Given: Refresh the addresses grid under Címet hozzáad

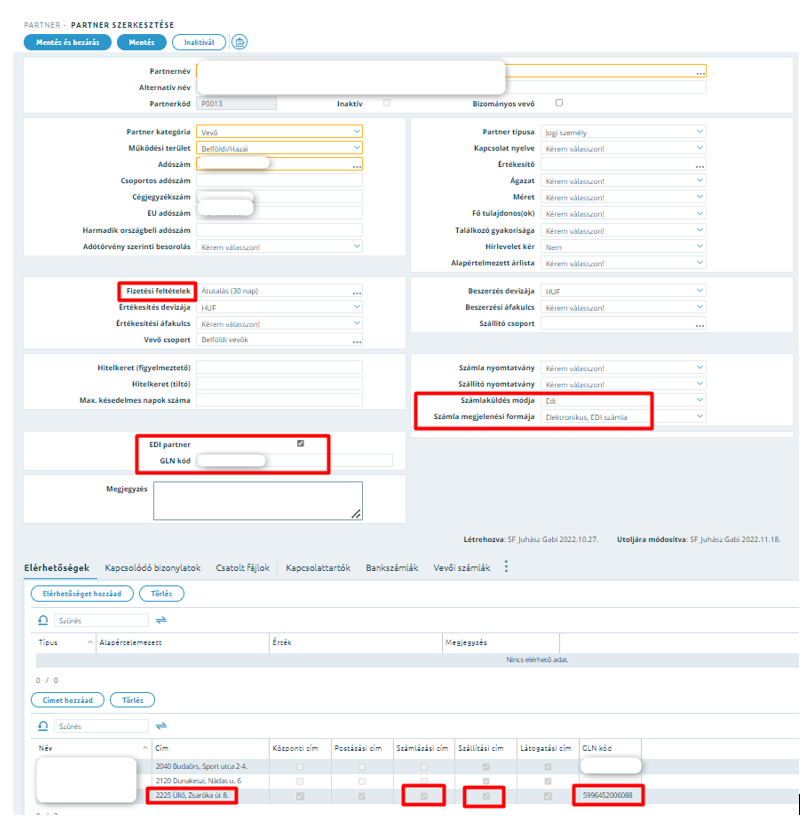Looking at the screenshot, I should coord(43,726).
